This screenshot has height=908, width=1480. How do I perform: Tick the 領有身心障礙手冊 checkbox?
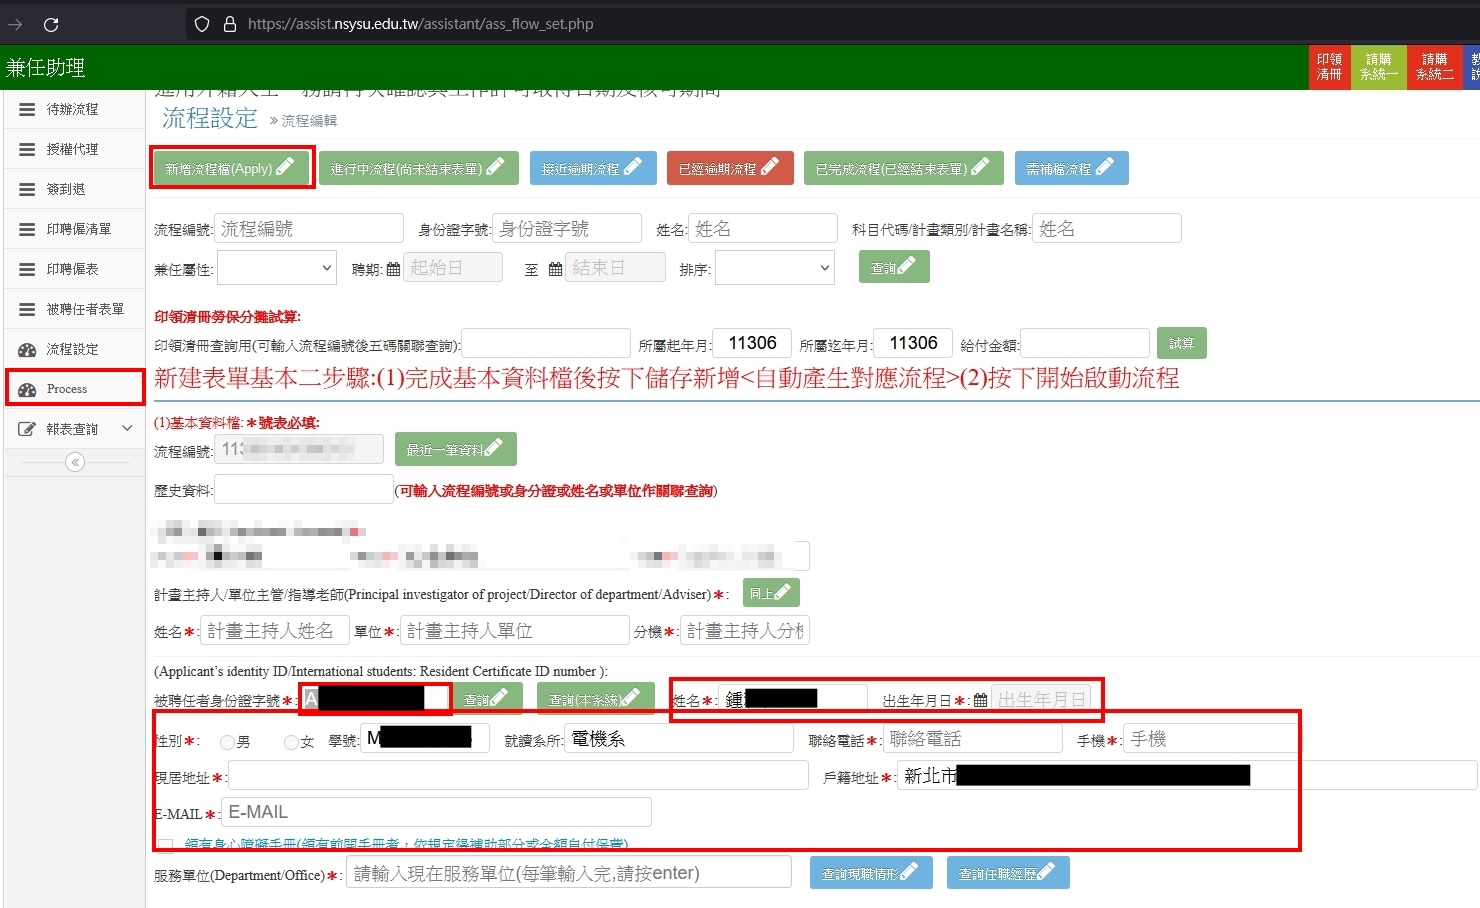166,845
